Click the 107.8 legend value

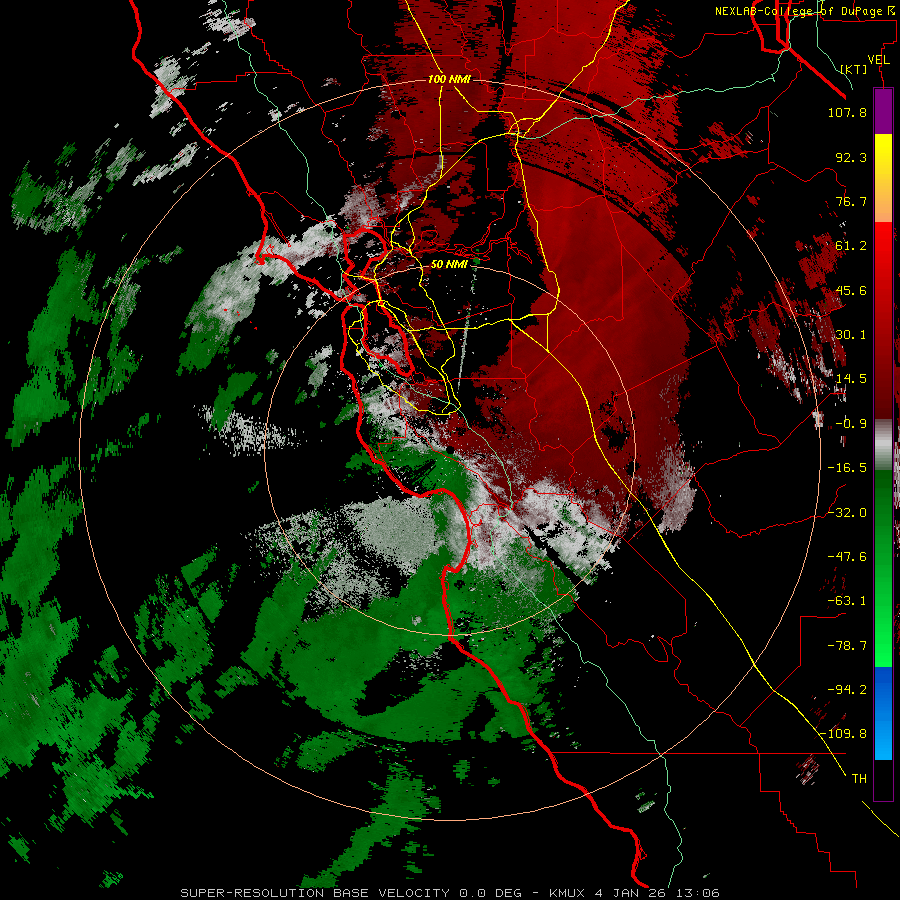pos(847,112)
